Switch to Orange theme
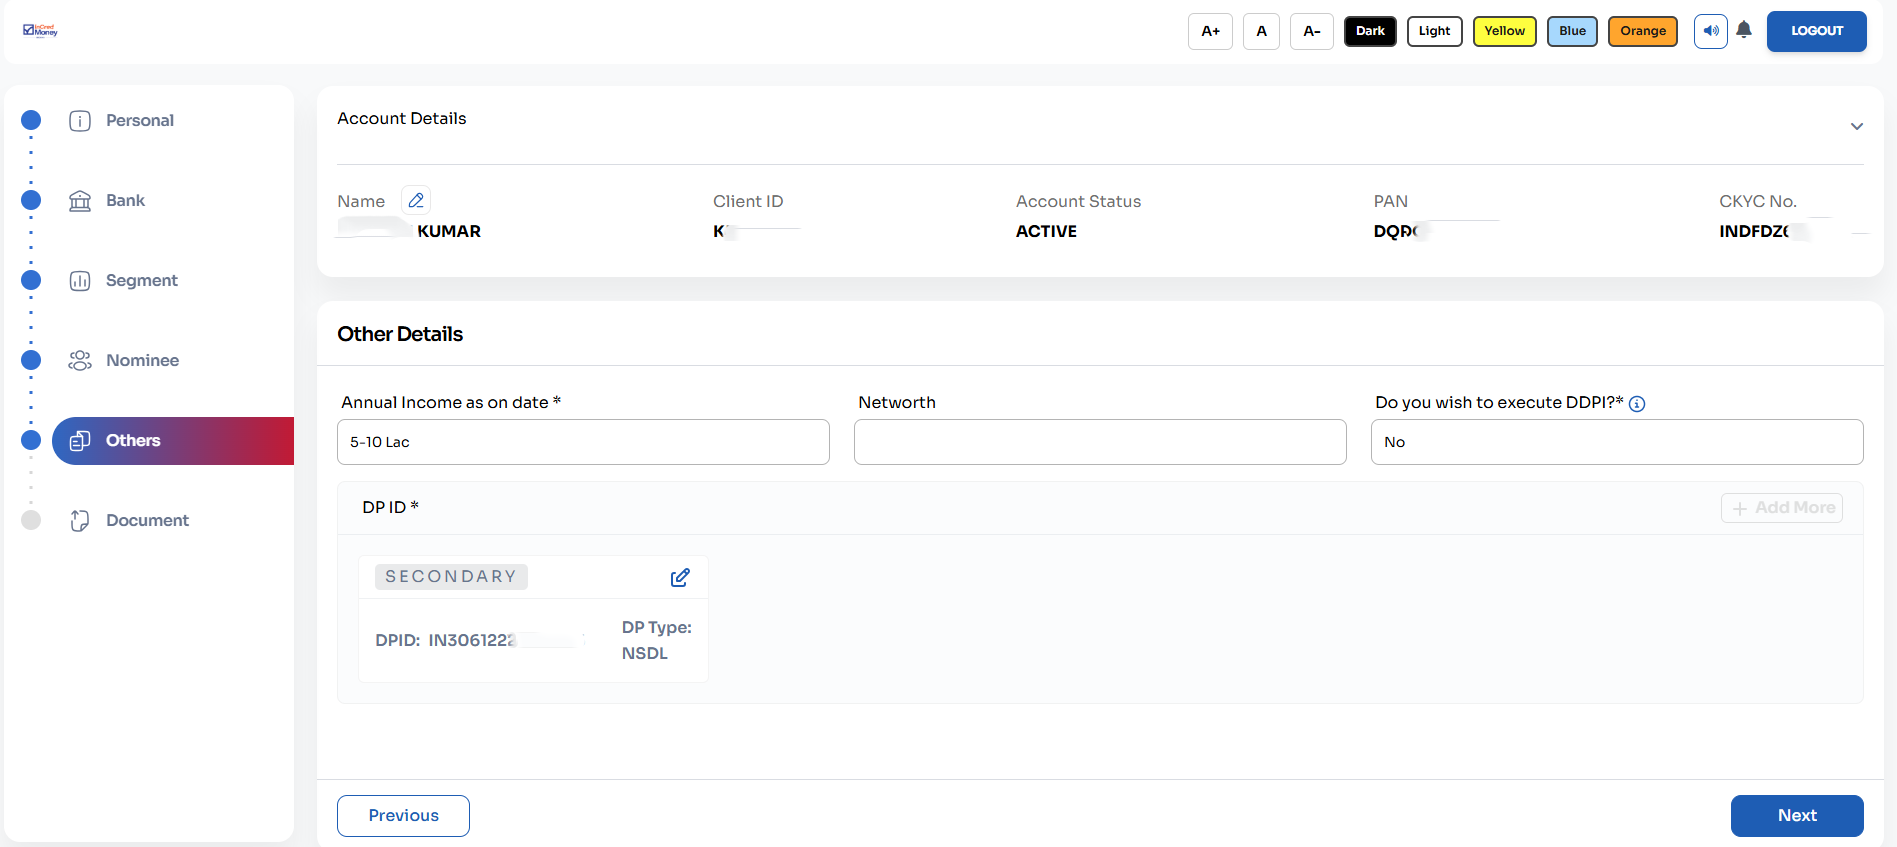Image resolution: width=1897 pixels, height=847 pixels. [1643, 31]
